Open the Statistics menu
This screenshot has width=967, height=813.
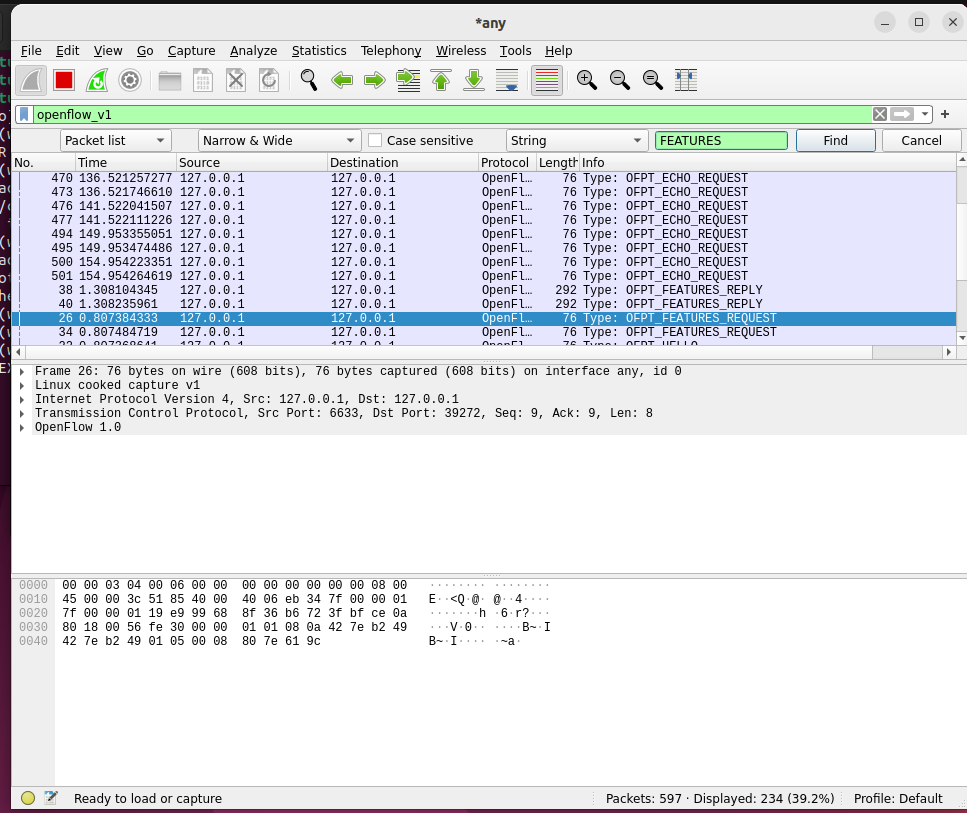[x=319, y=51]
